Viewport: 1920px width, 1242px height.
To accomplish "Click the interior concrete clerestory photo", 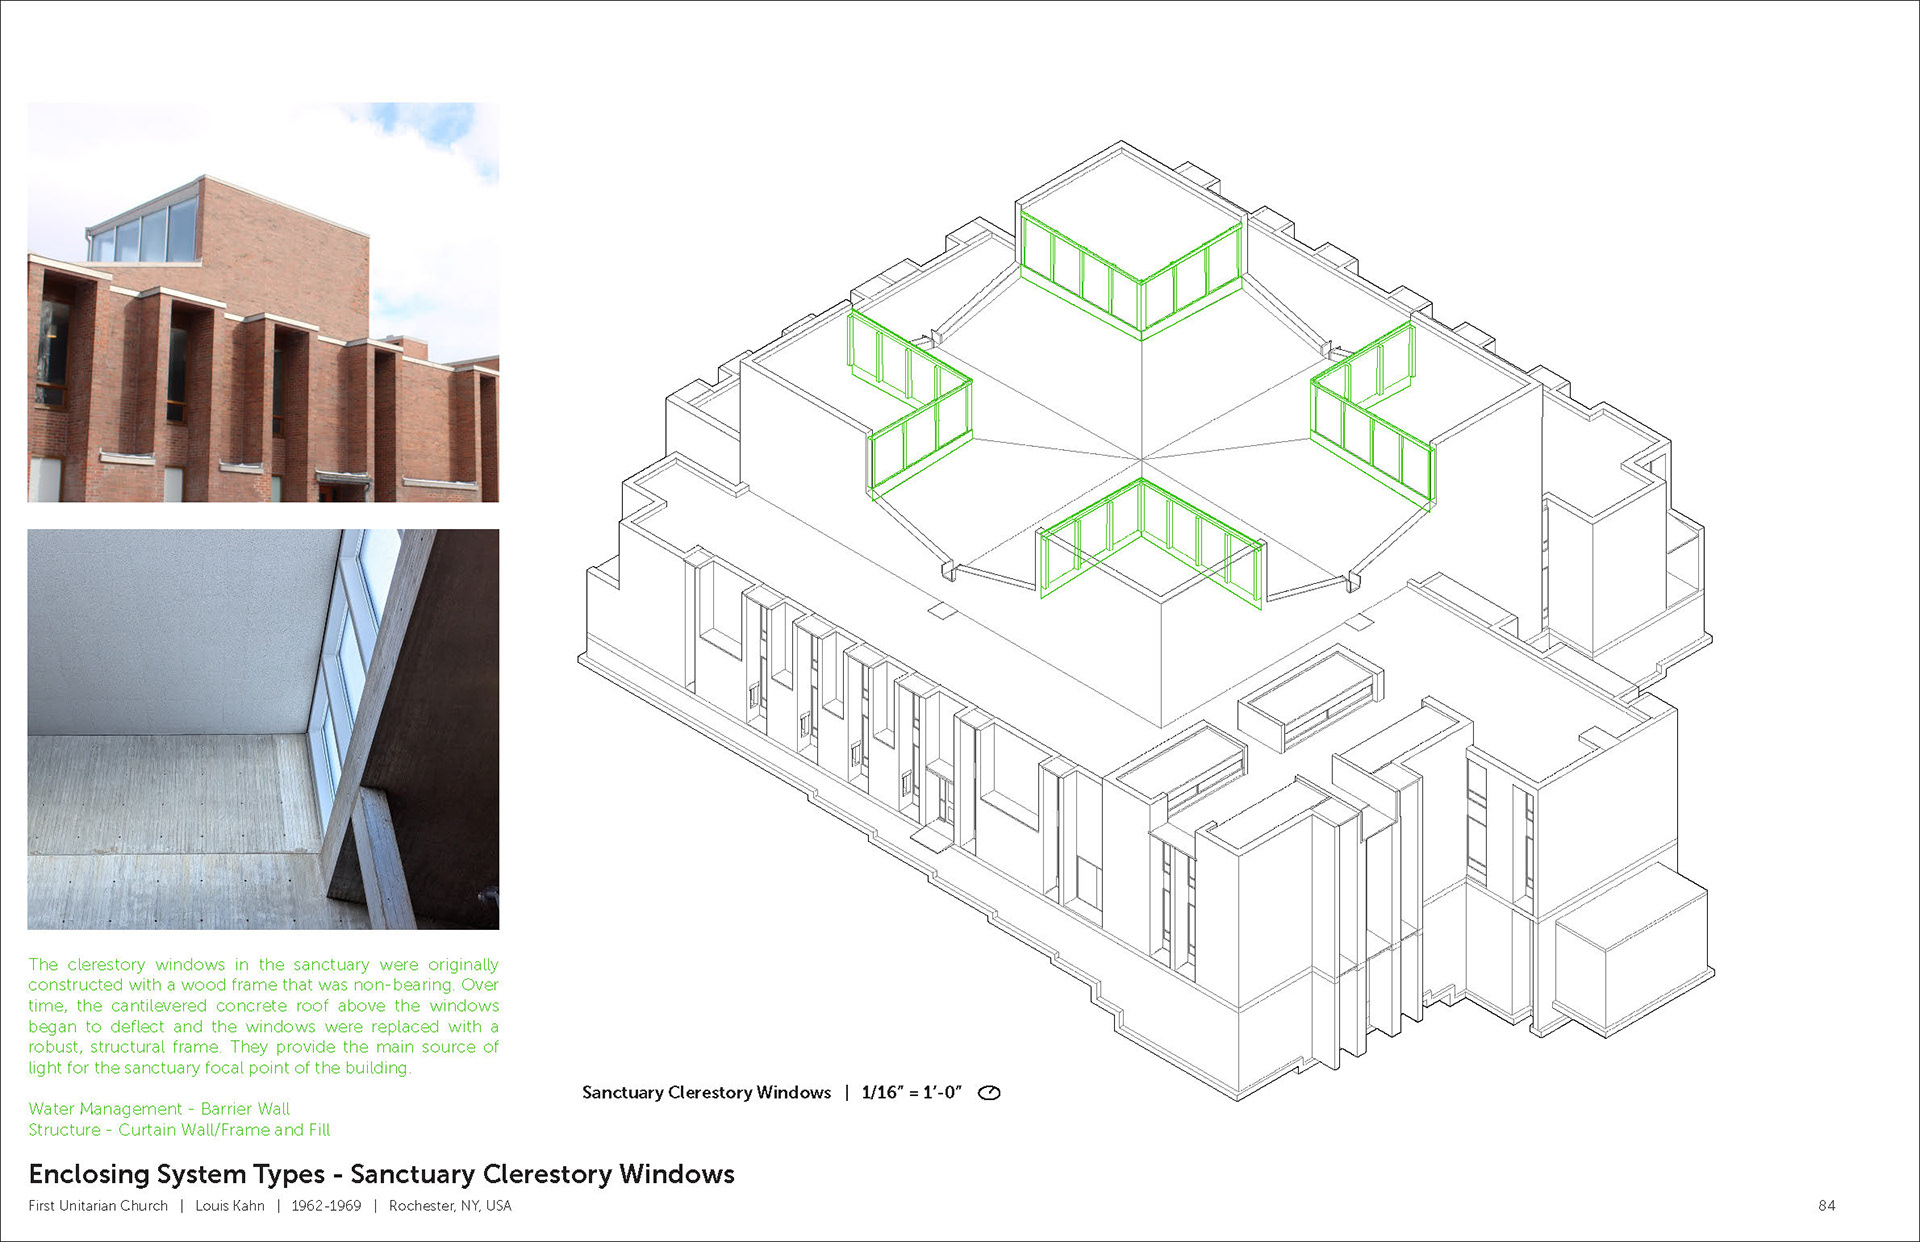I will [263, 729].
